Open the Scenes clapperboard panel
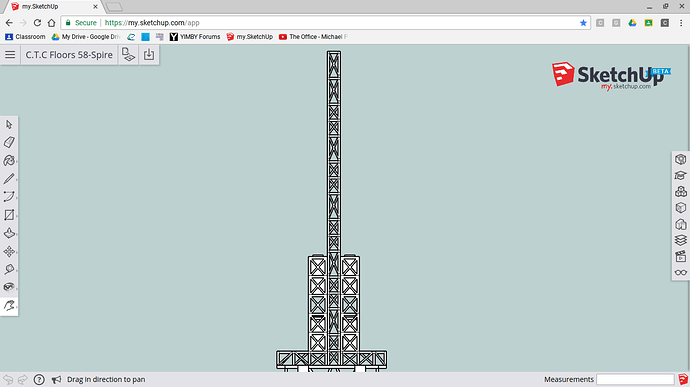This screenshot has height=387, width=690. [x=681, y=256]
